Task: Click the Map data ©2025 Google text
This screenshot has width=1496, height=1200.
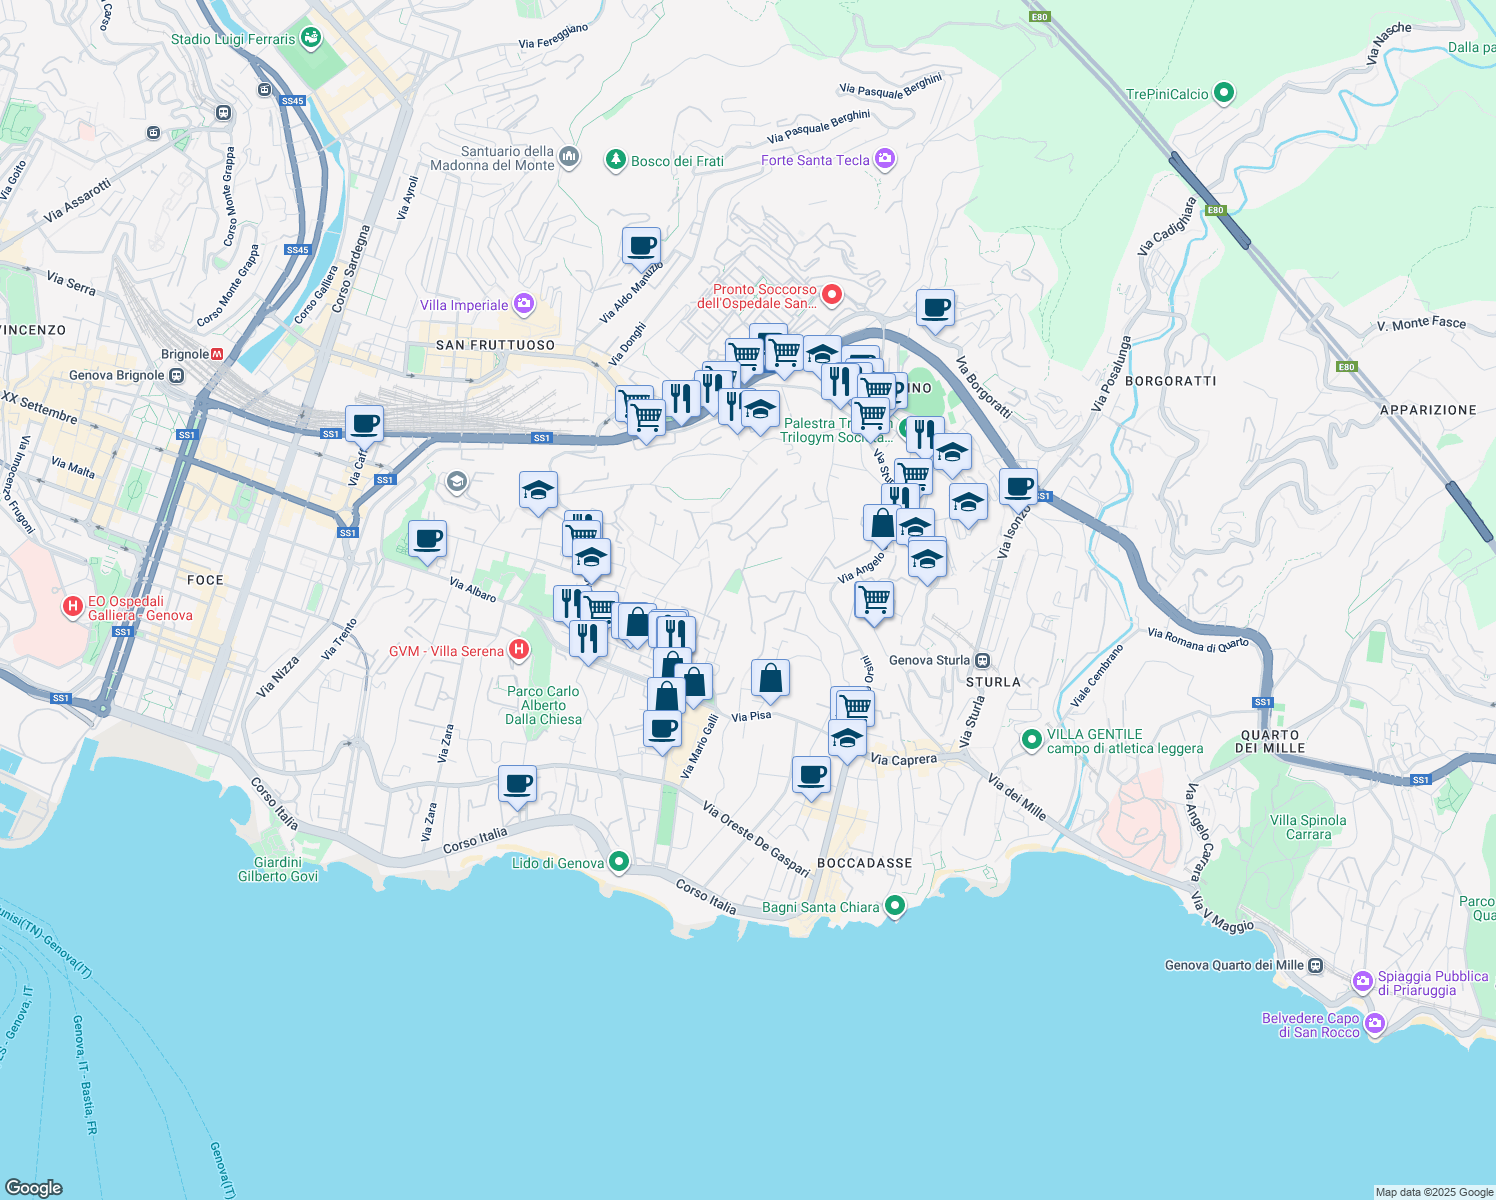Action: coord(1434,1192)
